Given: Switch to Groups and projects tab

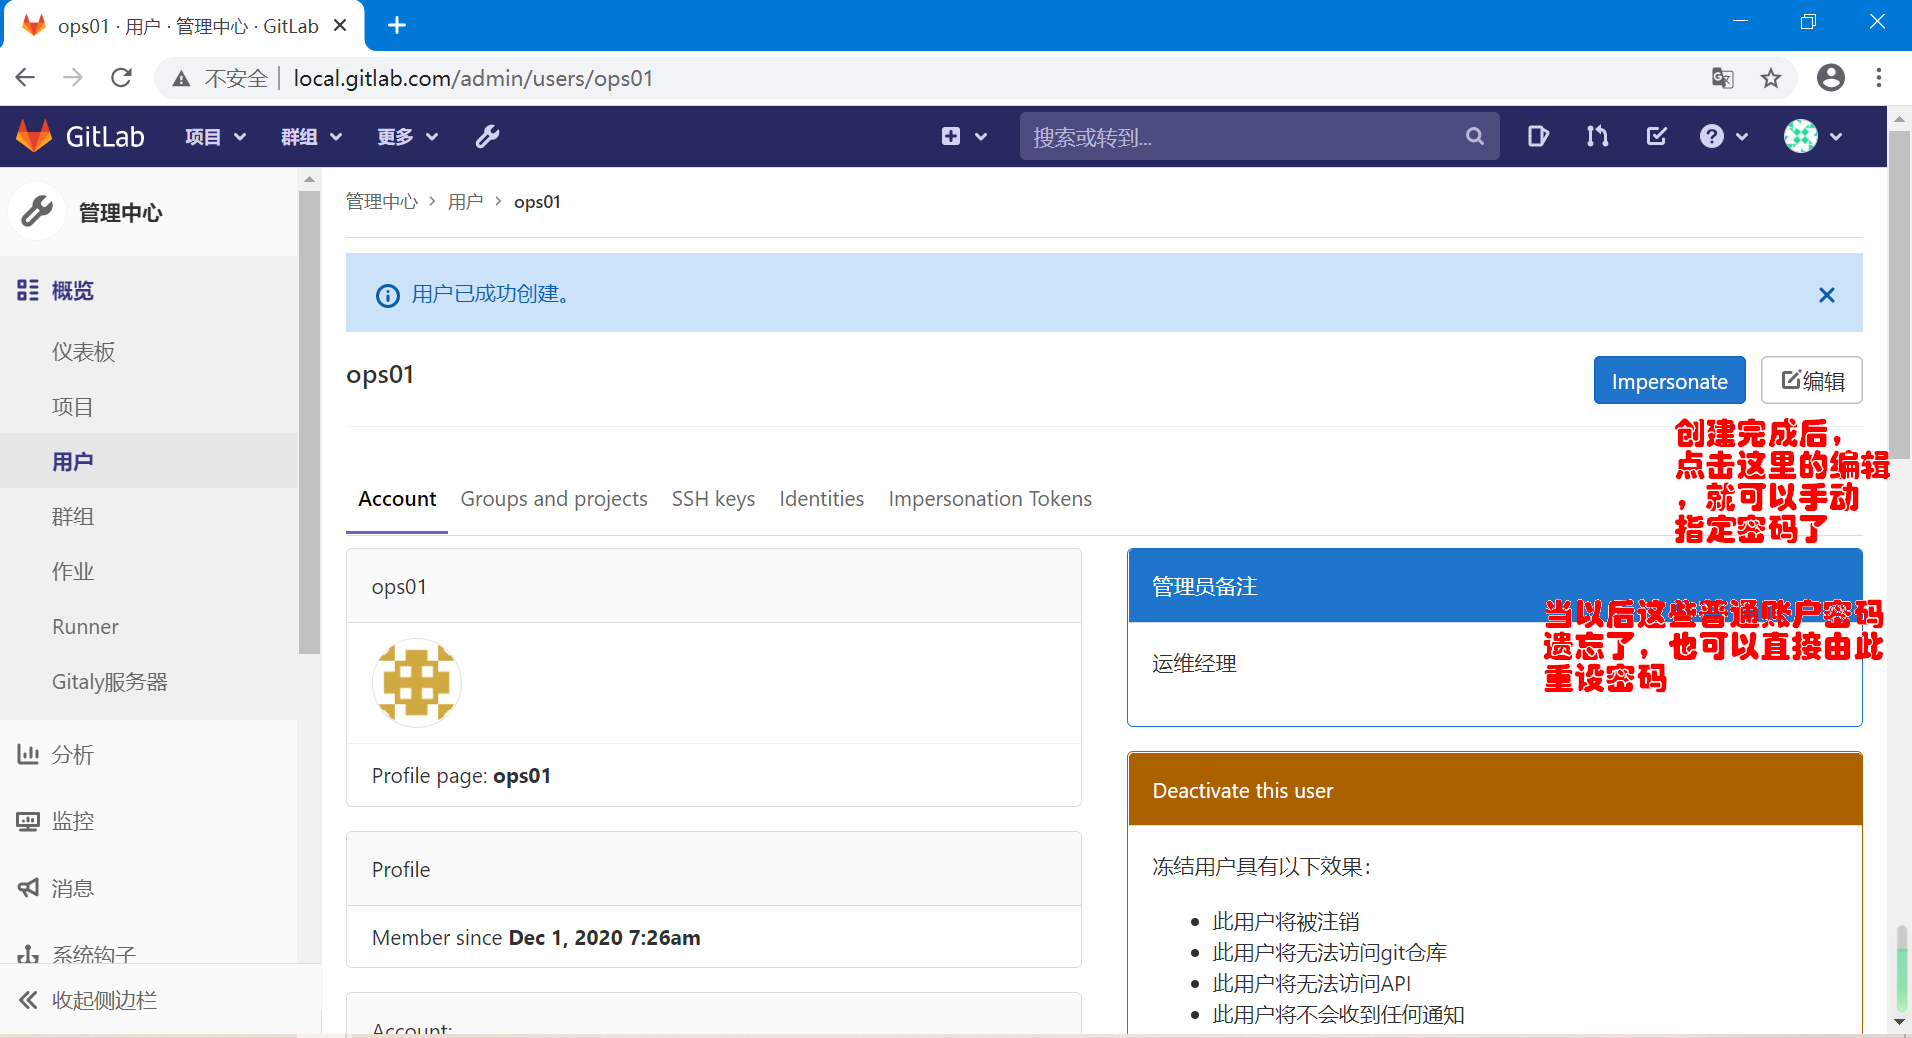Looking at the screenshot, I should point(554,498).
